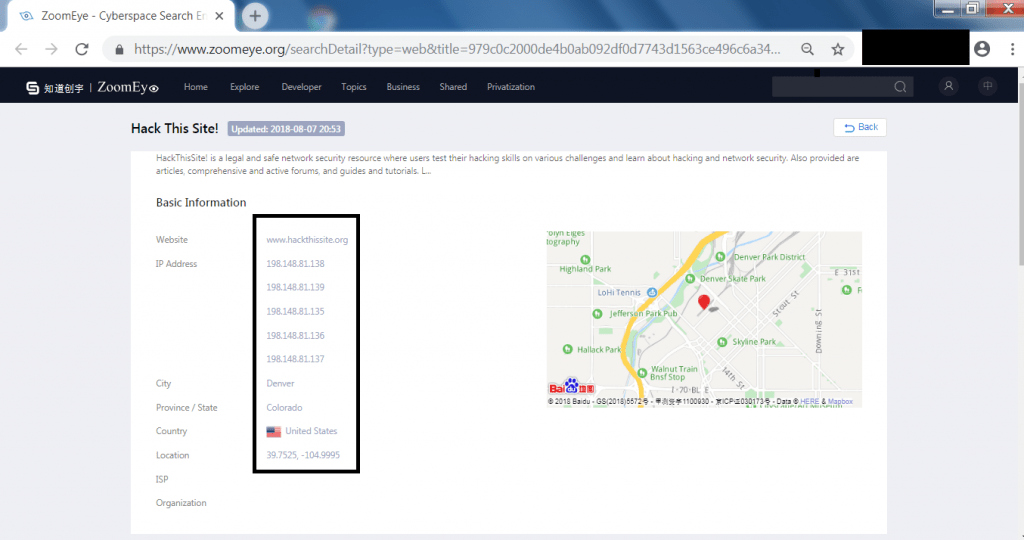Click the Updated: 2018-08-07 20:53 badge
This screenshot has width=1024, height=540.
point(286,129)
